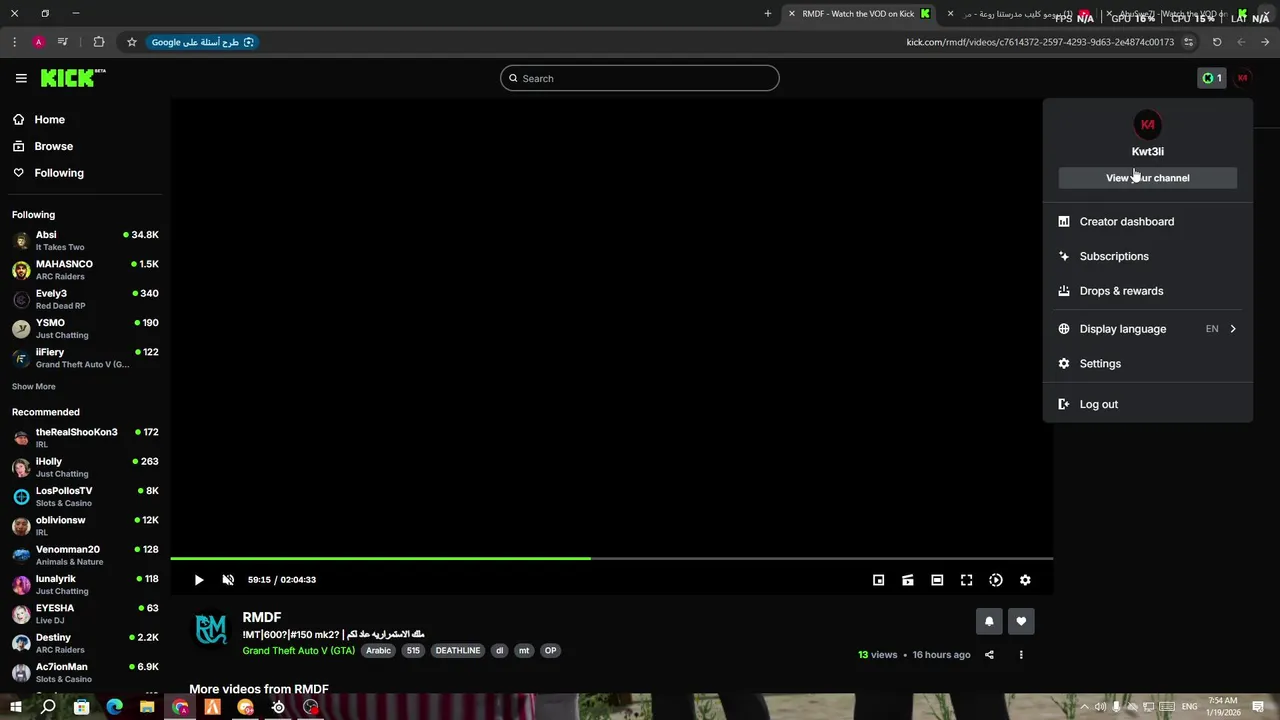Open video player settings gear
Screen dimensions: 1280x720
1025,580
